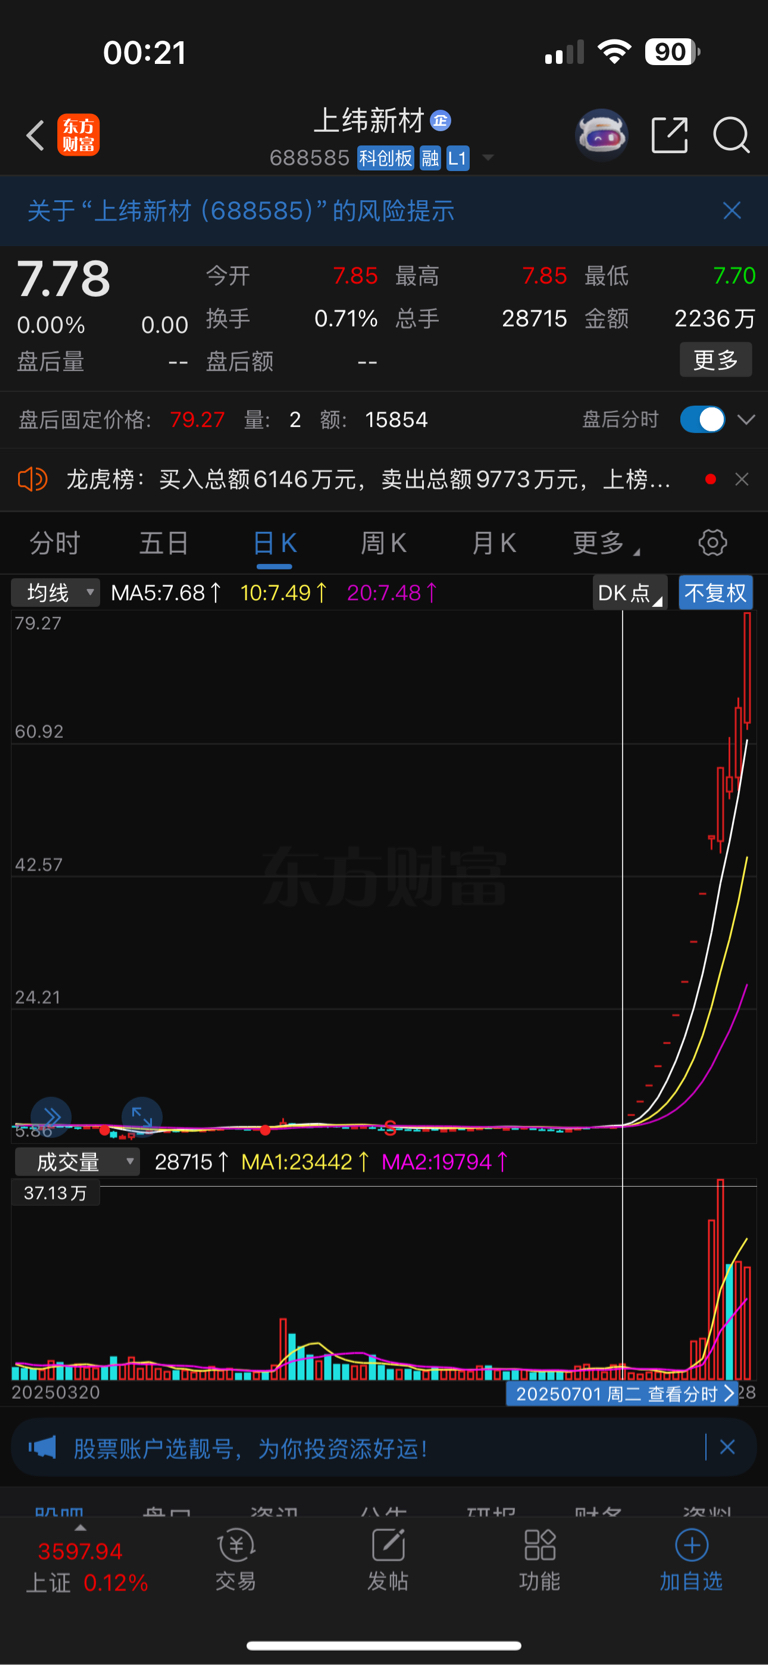Open the 更多 chart period menu
The height and width of the screenshot is (1665, 768).
pos(605,543)
